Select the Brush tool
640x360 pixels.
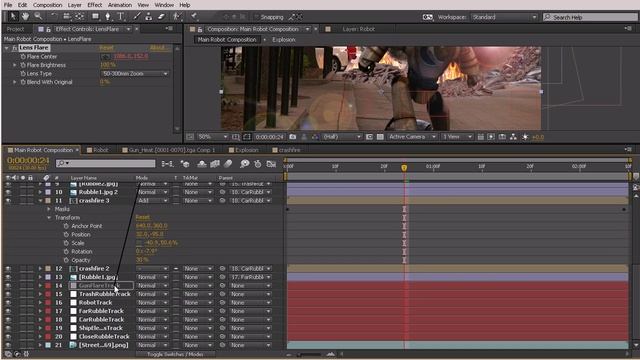pos(137,16)
